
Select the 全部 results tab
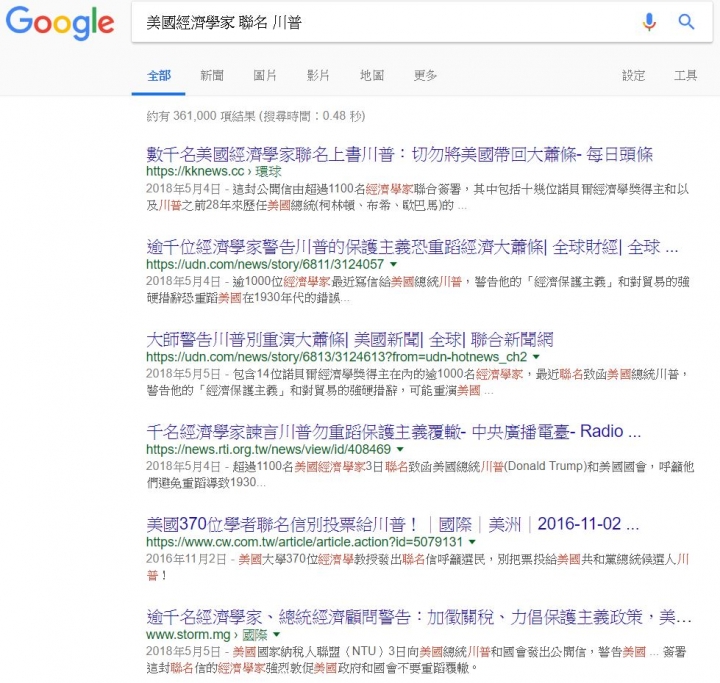coord(158,75)
